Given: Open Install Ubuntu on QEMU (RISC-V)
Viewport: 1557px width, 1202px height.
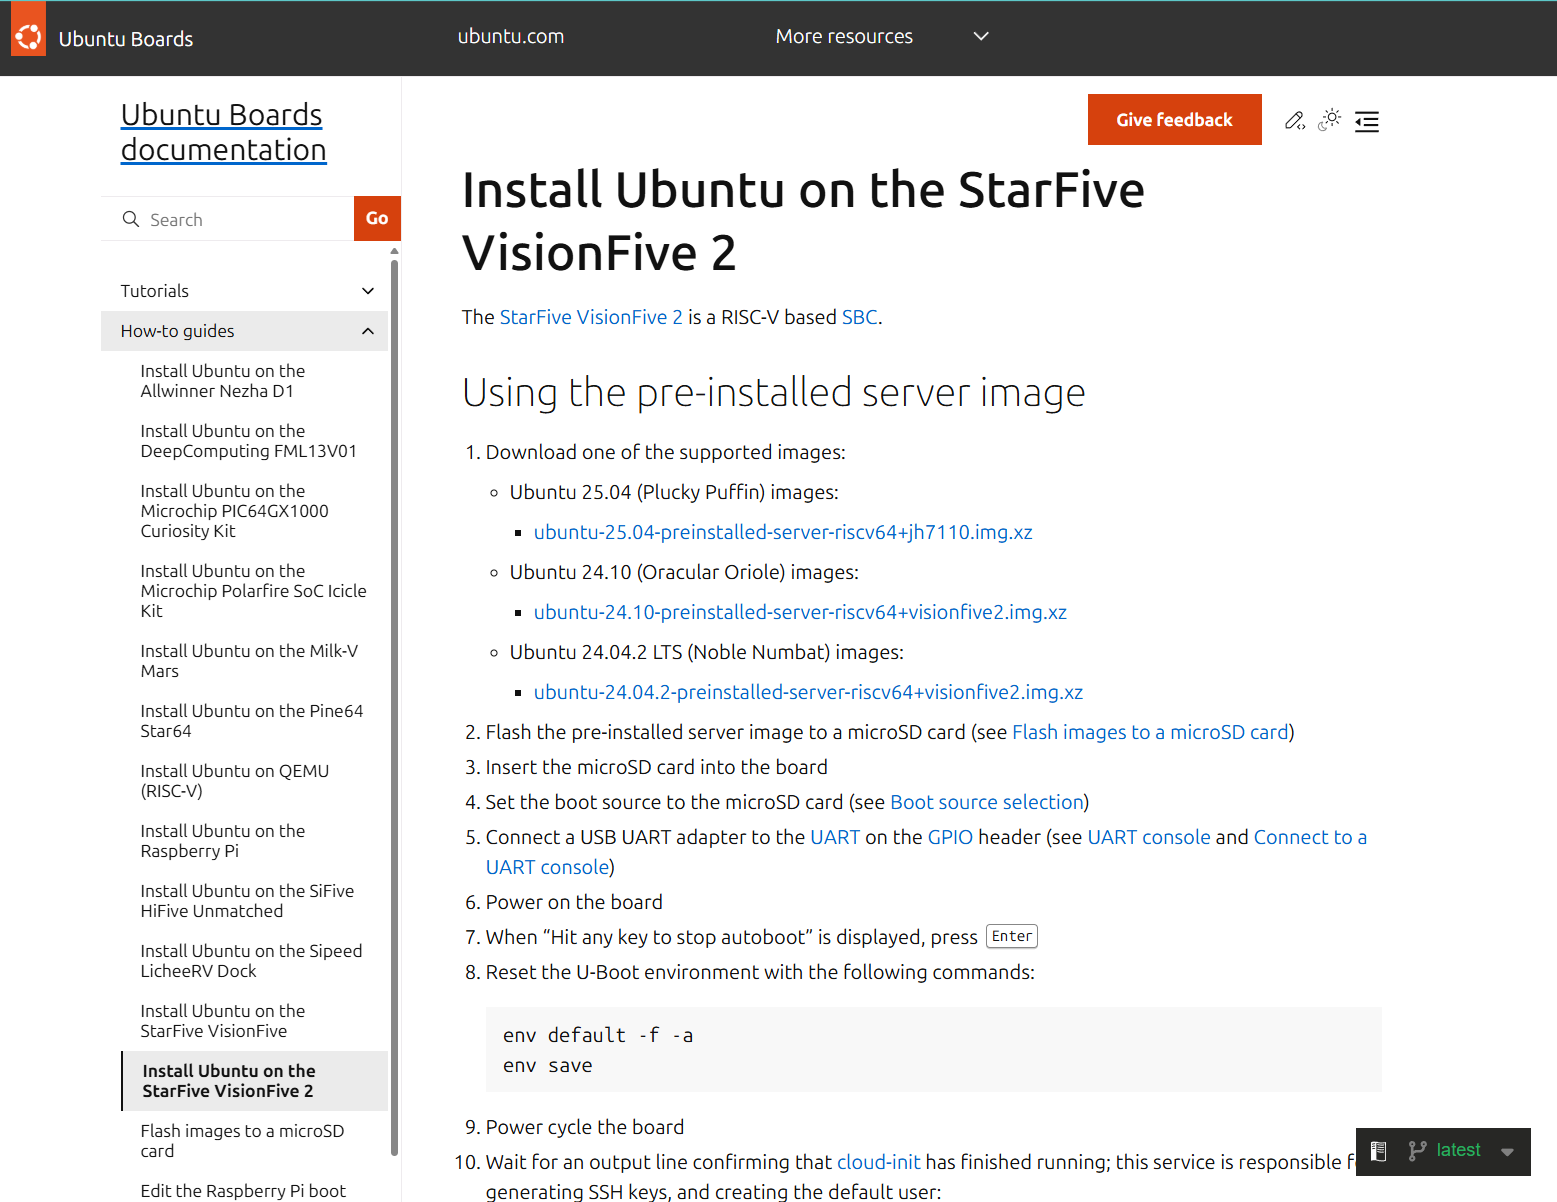Looking at the screenshot, I should pyautogui.click(x=235, y=781).
